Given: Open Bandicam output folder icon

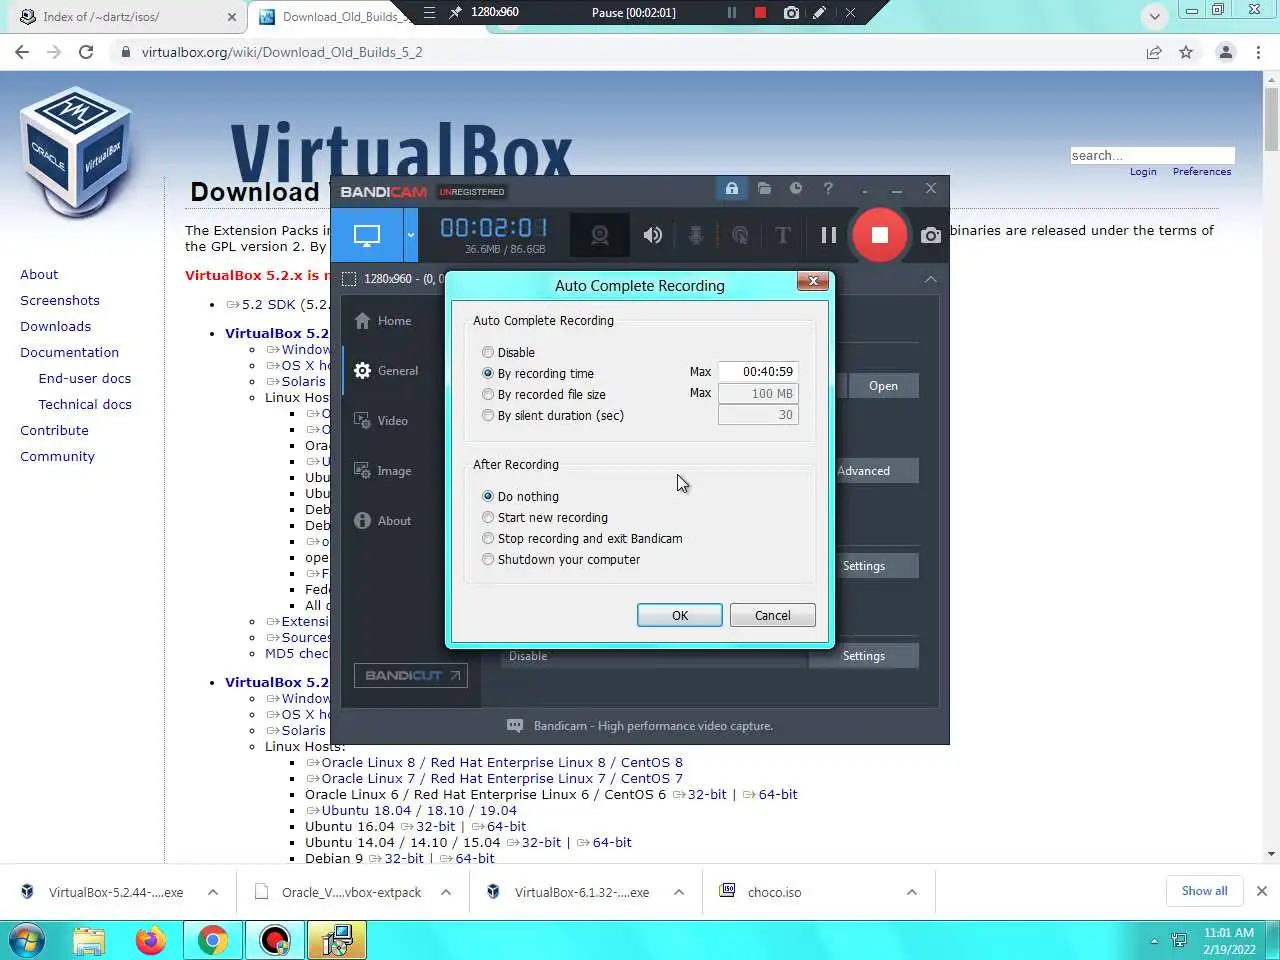Looking at the screenshot, I should pos(764,188).
